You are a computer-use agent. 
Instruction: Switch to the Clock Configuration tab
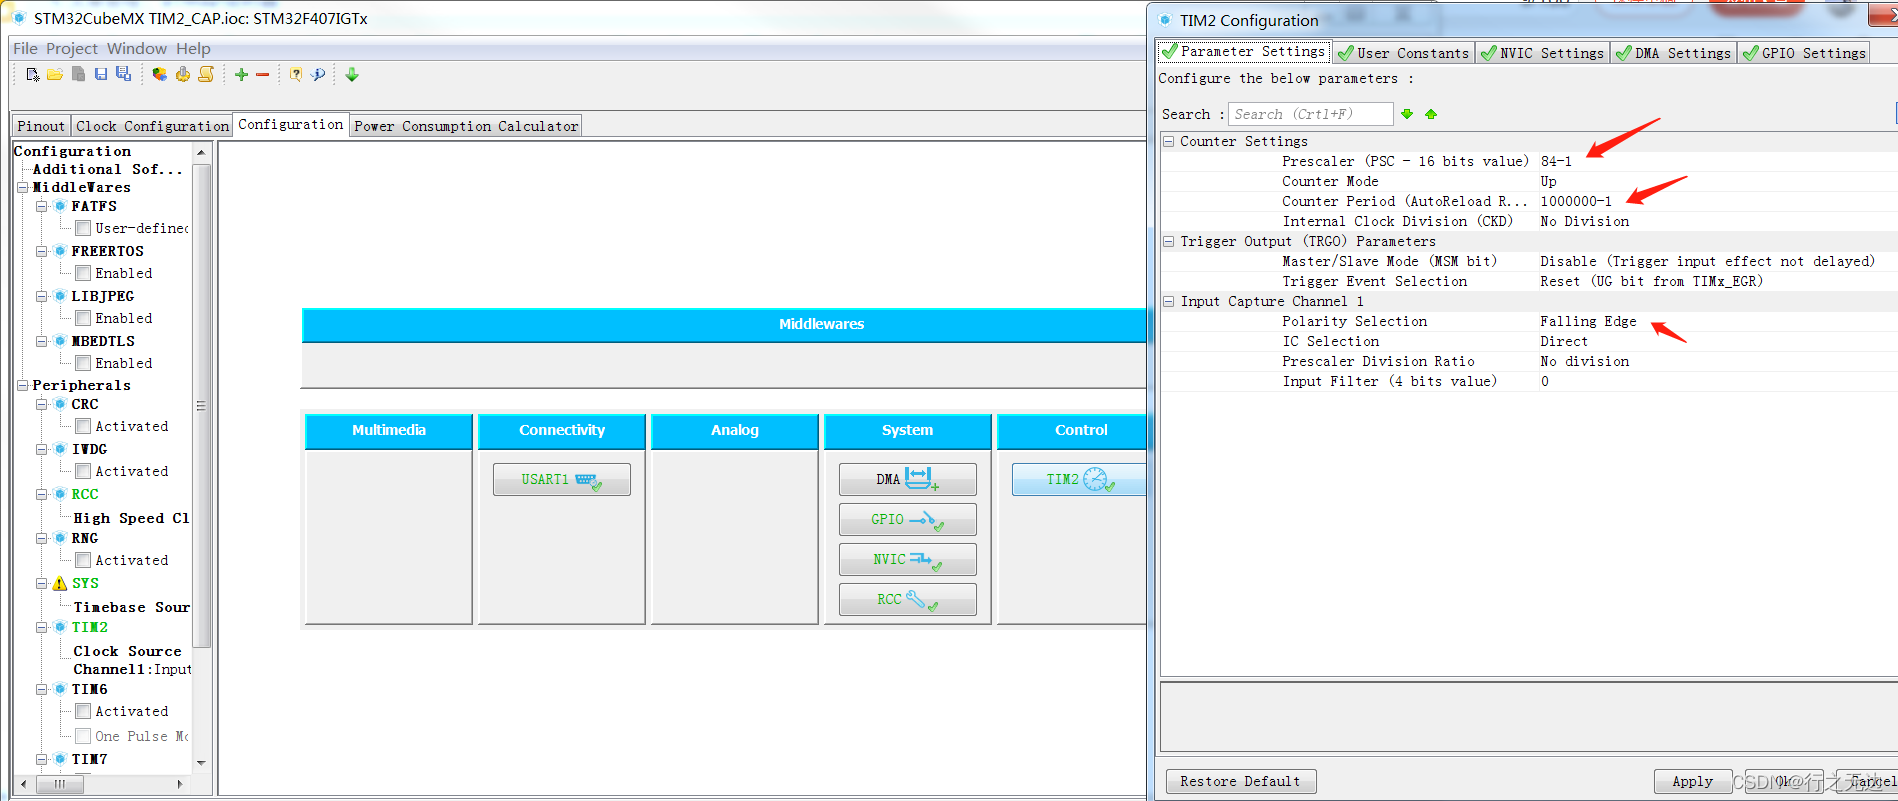(x=152, y=126)
